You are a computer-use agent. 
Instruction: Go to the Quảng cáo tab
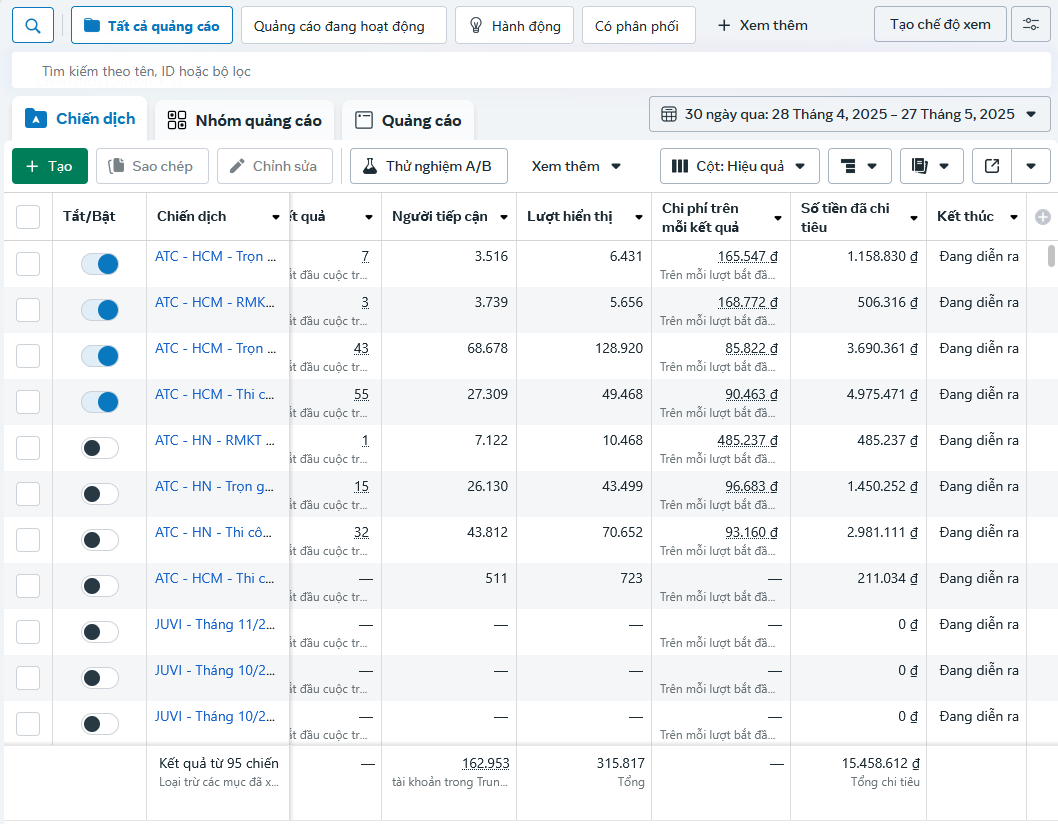[x=408, y=121]
